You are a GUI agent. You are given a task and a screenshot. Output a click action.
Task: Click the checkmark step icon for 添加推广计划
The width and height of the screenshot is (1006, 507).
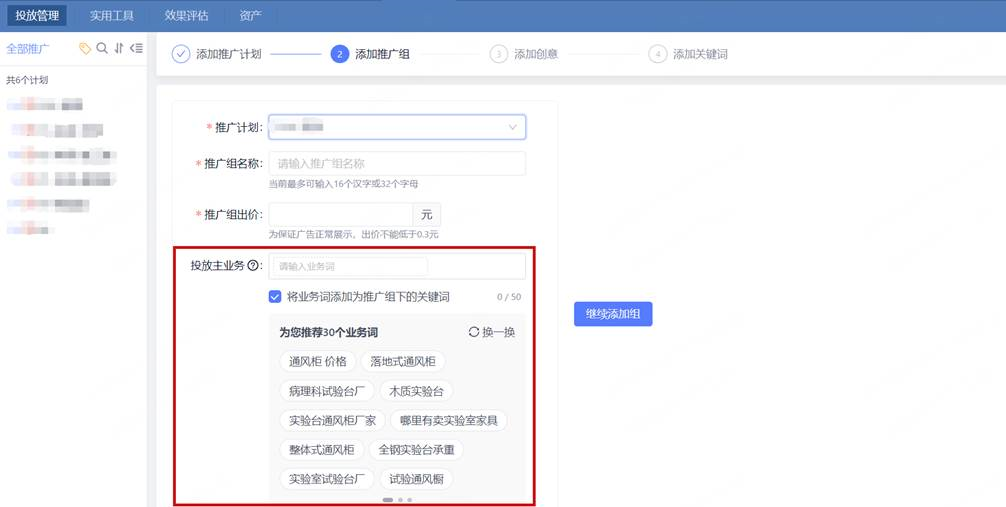tap(181, 54)
